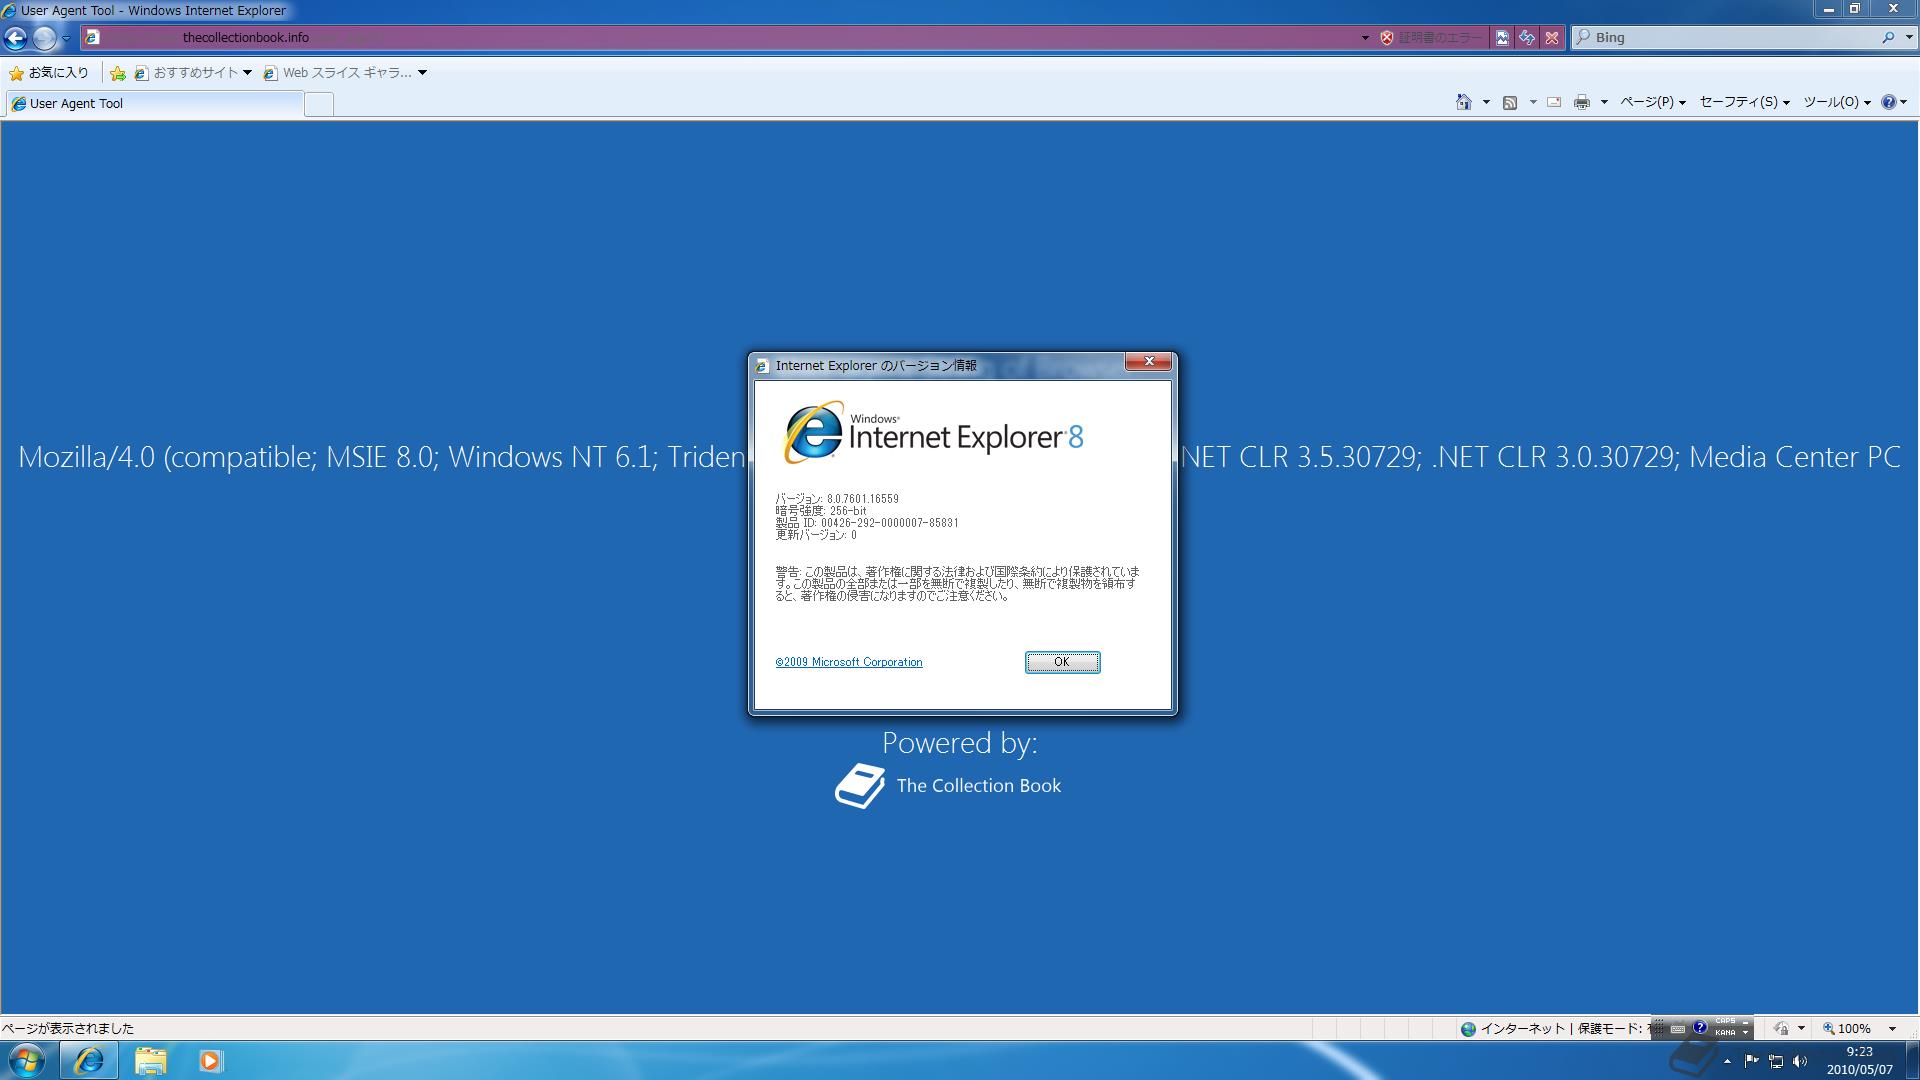Screen dimensions: 1920x1080
Task: Expand the Print options dropdown arrow
Action: point(1604,102)
